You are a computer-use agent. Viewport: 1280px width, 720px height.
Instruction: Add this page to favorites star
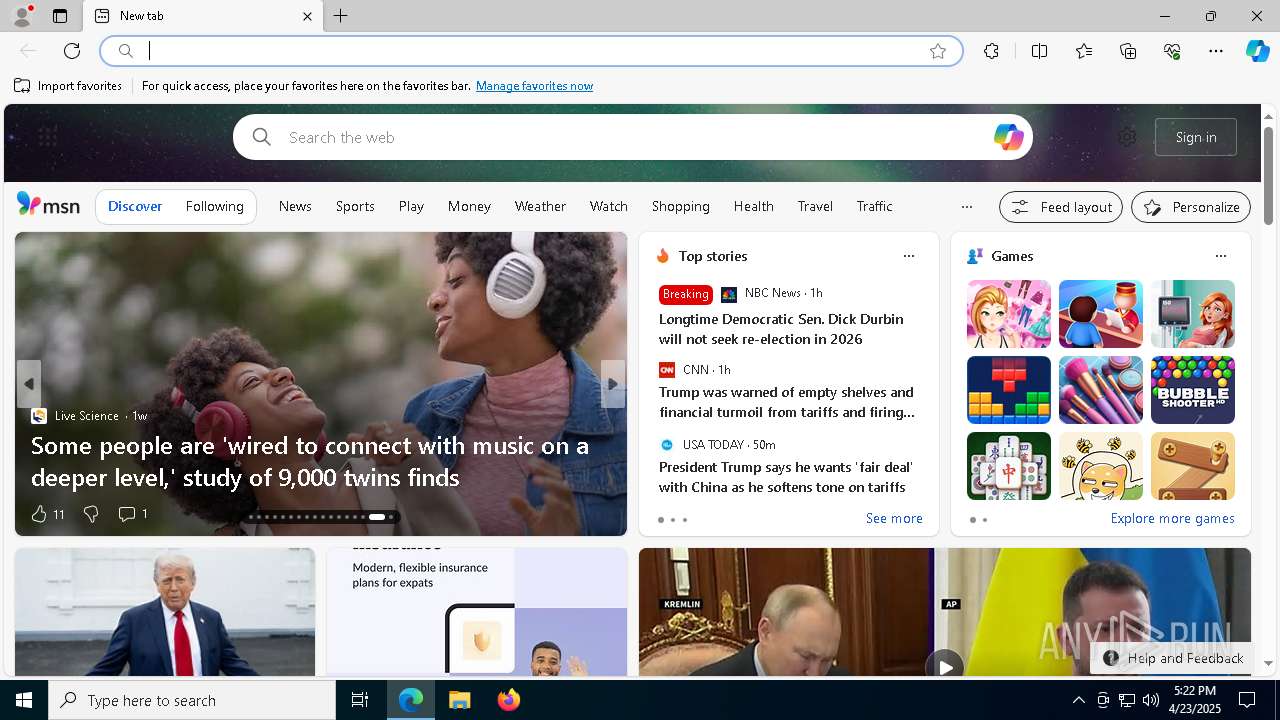(938, 51)
